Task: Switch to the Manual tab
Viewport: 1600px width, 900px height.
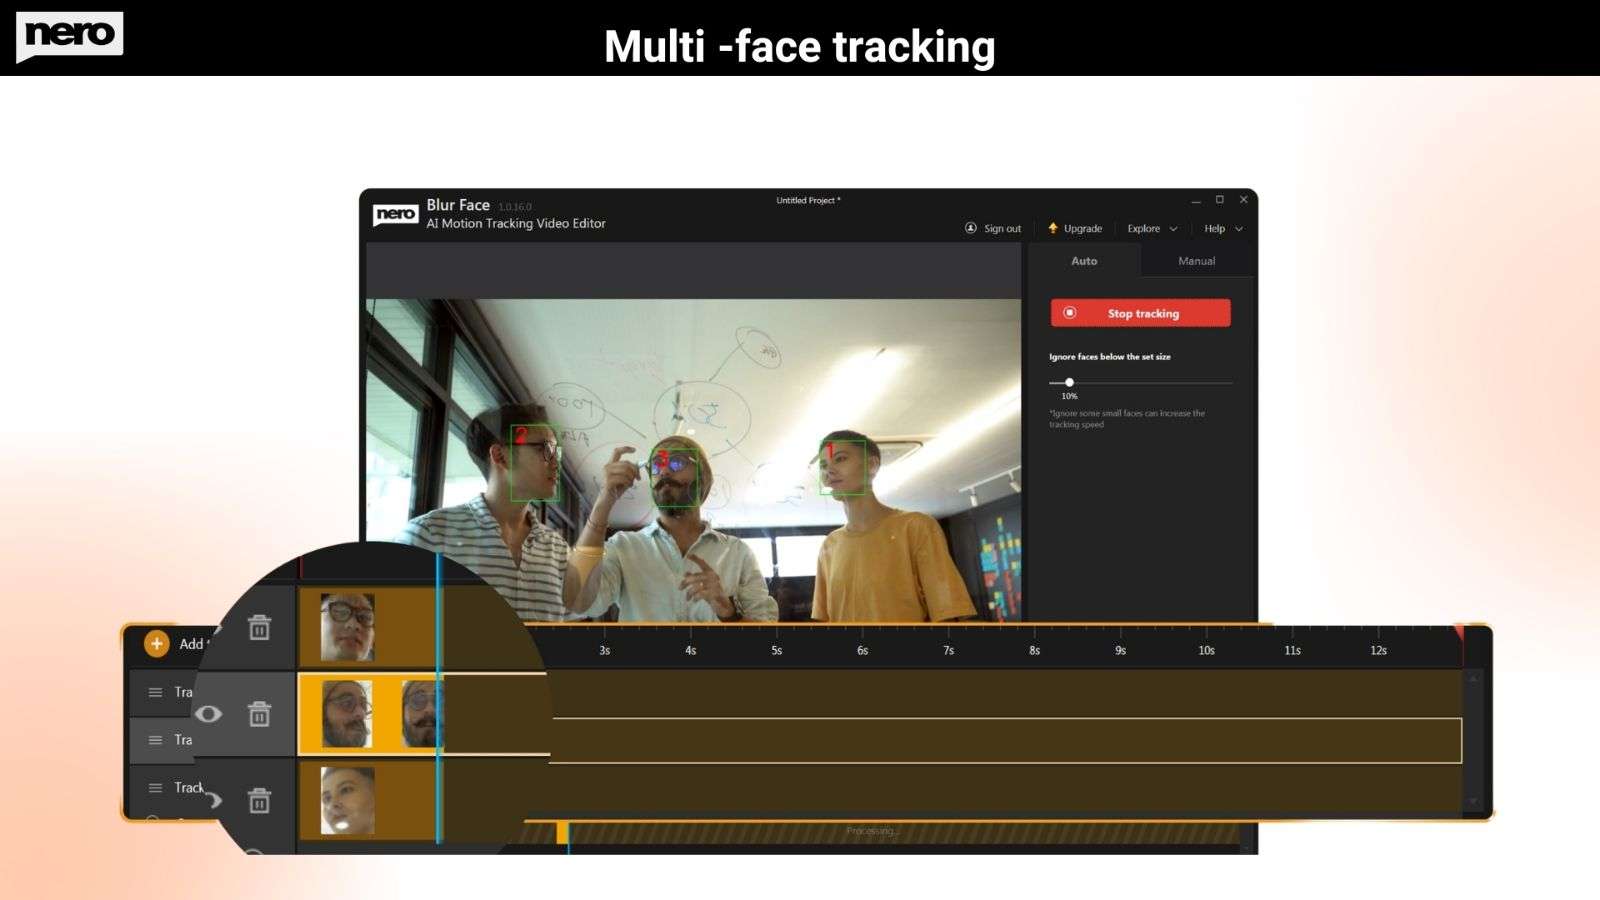Action: (x=1197, y=261)
